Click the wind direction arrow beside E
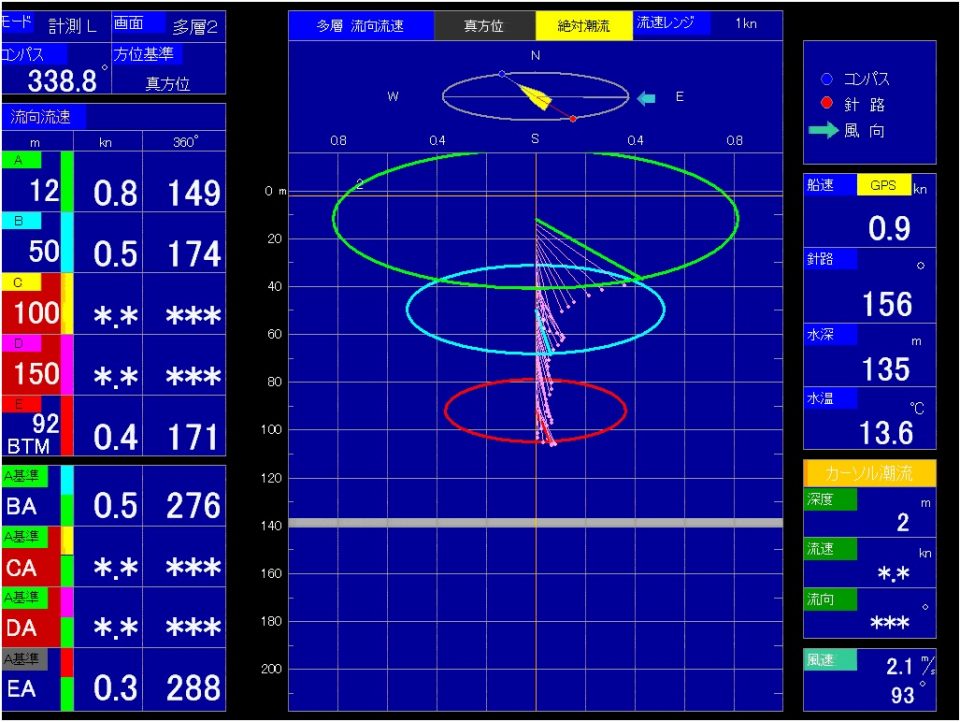This screenshot has width=960, height=722. coord(646,98)
